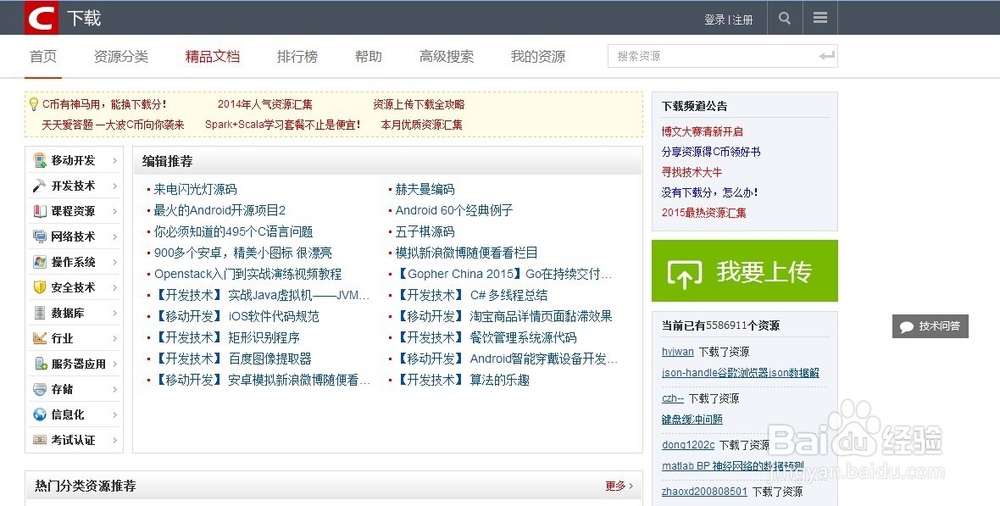Click the red CSDN logo icon
The height and width of the screenshot is (506, 1000).
pyautogui.click(x=41, y=17)
